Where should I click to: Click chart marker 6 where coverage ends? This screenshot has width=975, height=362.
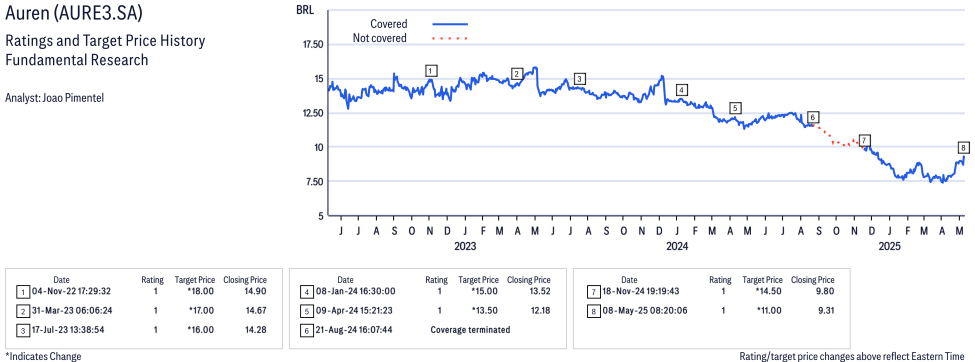point(812,117)
